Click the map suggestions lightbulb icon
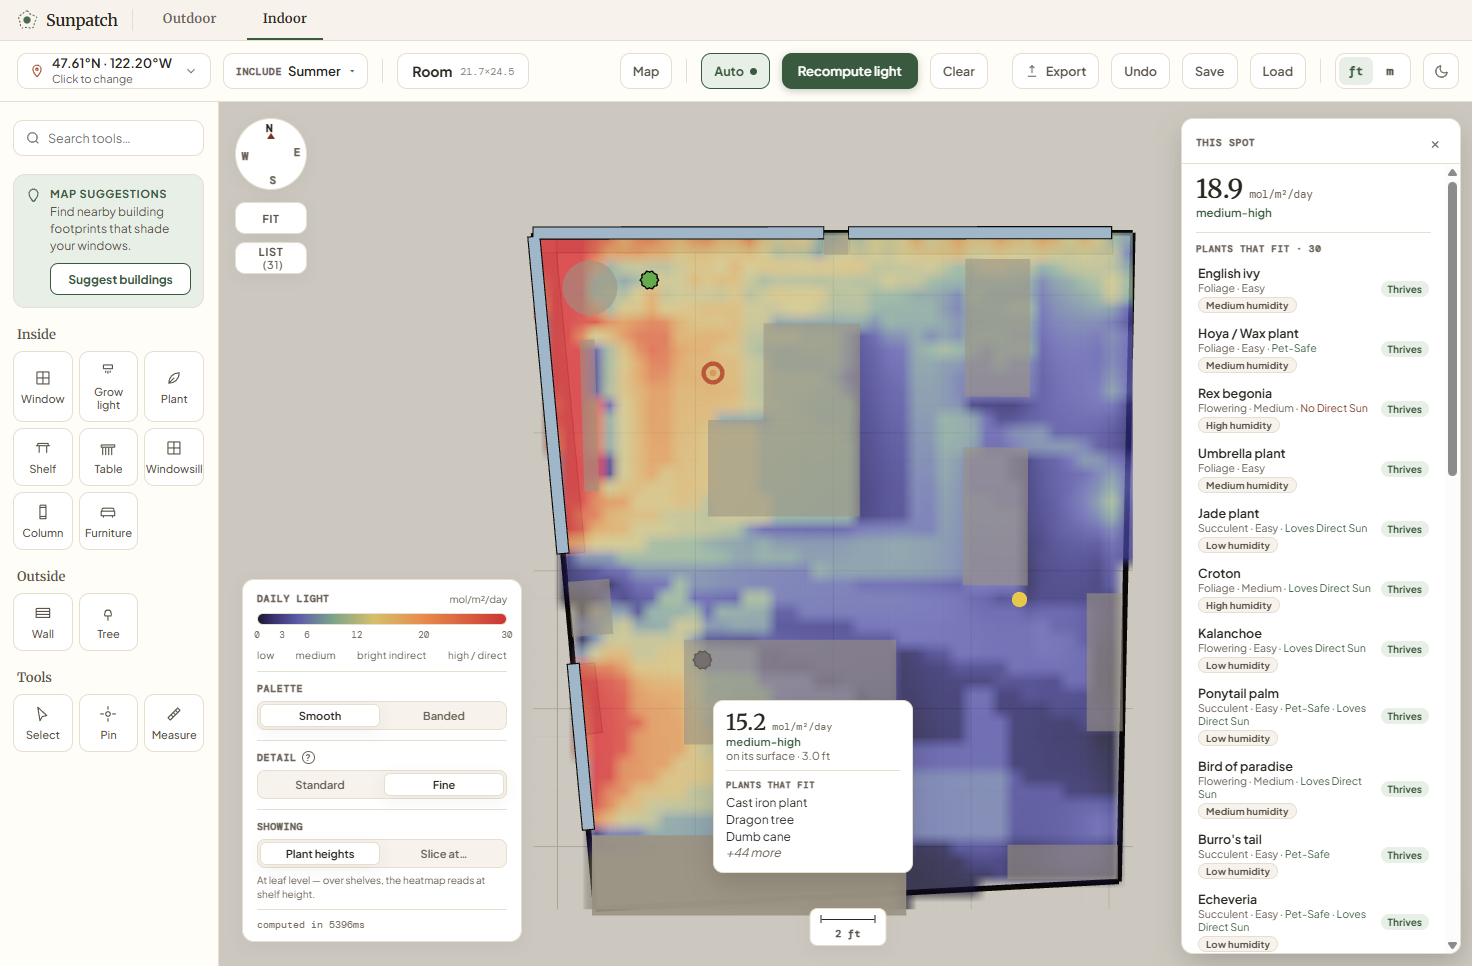 coord(33,195)
